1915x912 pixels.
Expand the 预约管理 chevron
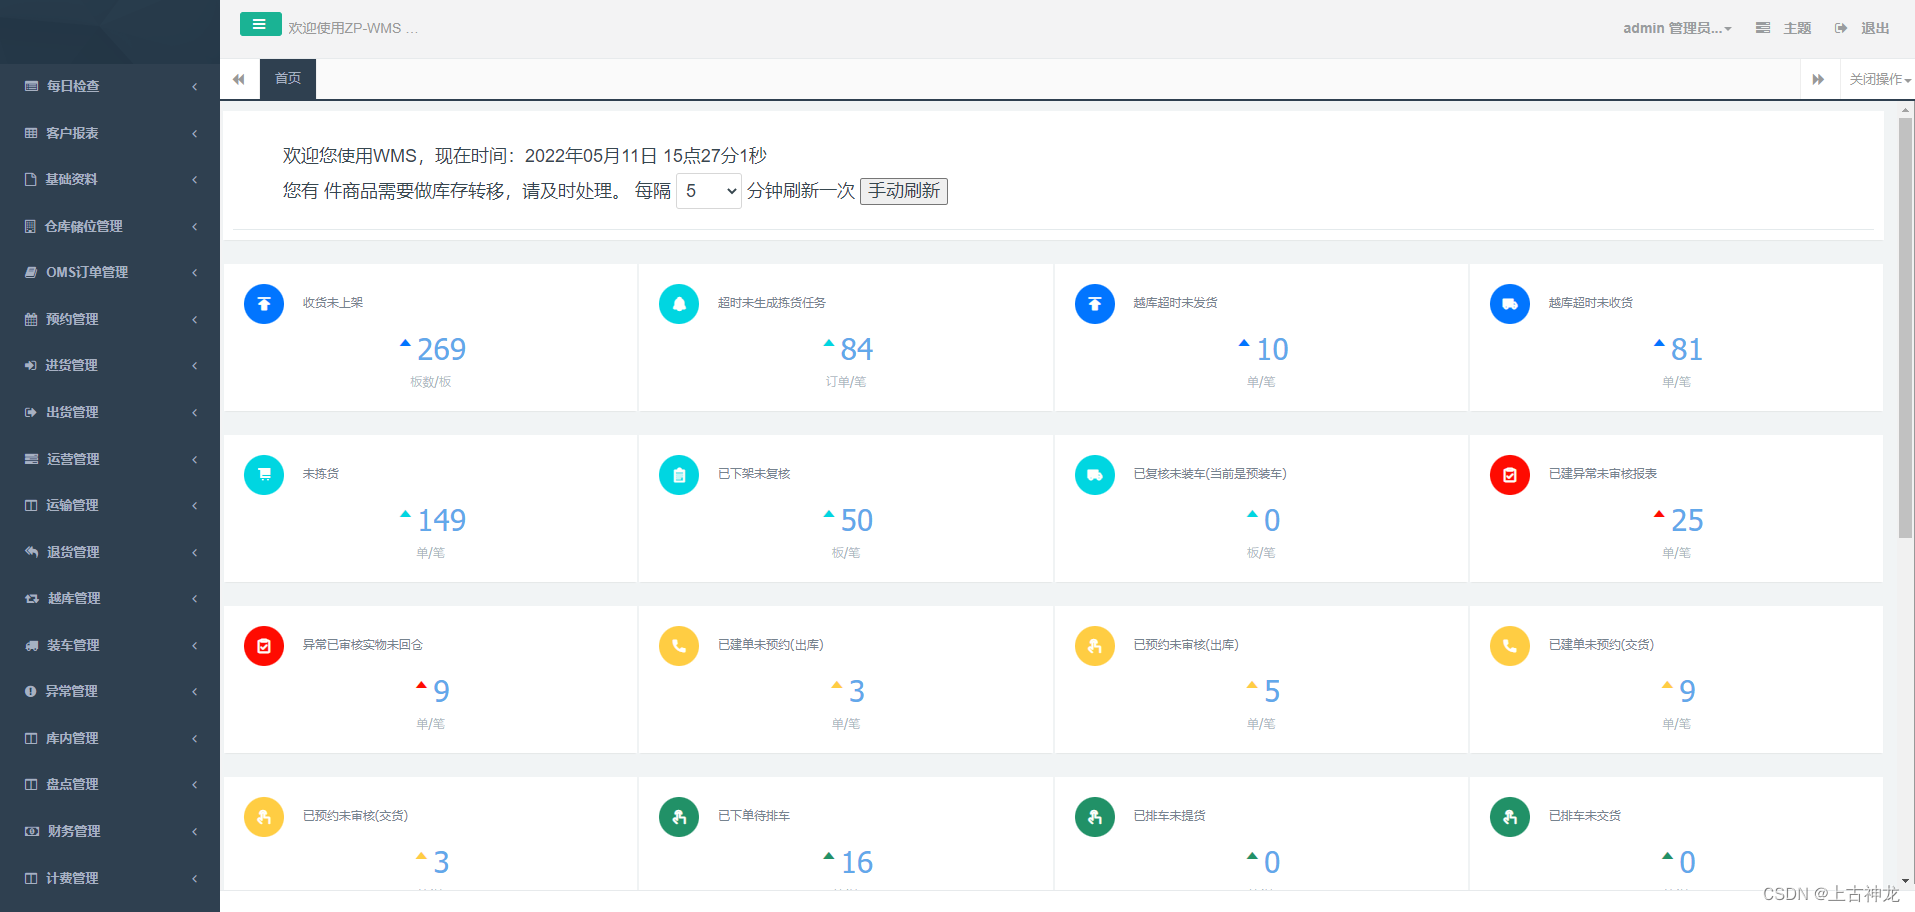coord(195,319)
